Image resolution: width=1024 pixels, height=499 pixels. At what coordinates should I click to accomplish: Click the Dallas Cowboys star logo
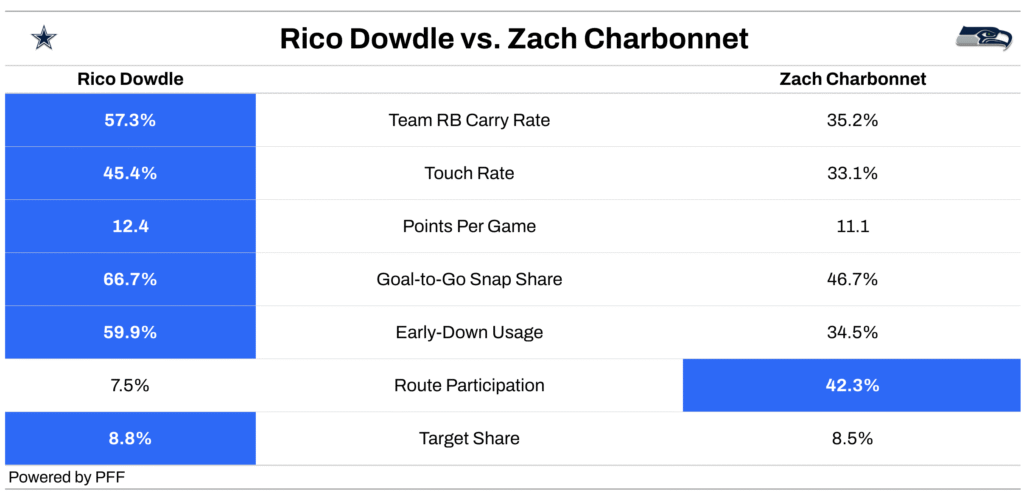pos(44,40)
